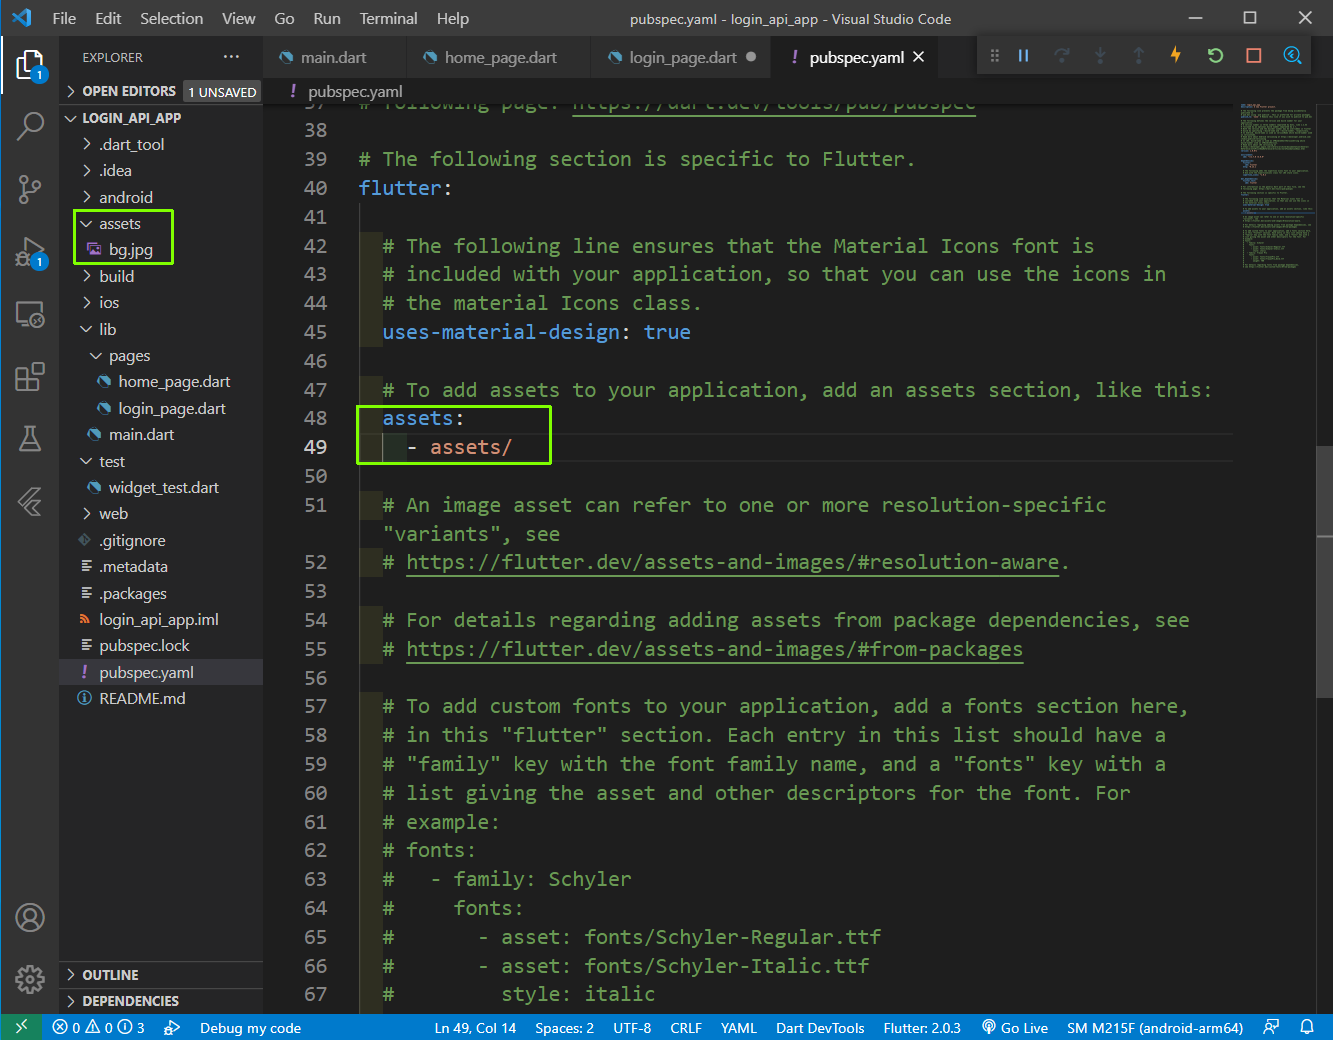The image size is (1333, 1040).
Task: Change indentation via Spaces: 2
Action: [x=564, y=1028]
